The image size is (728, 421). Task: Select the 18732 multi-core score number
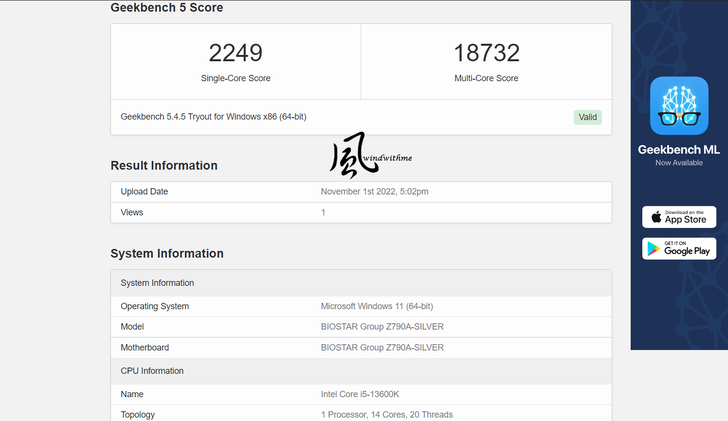click(486, 54)
